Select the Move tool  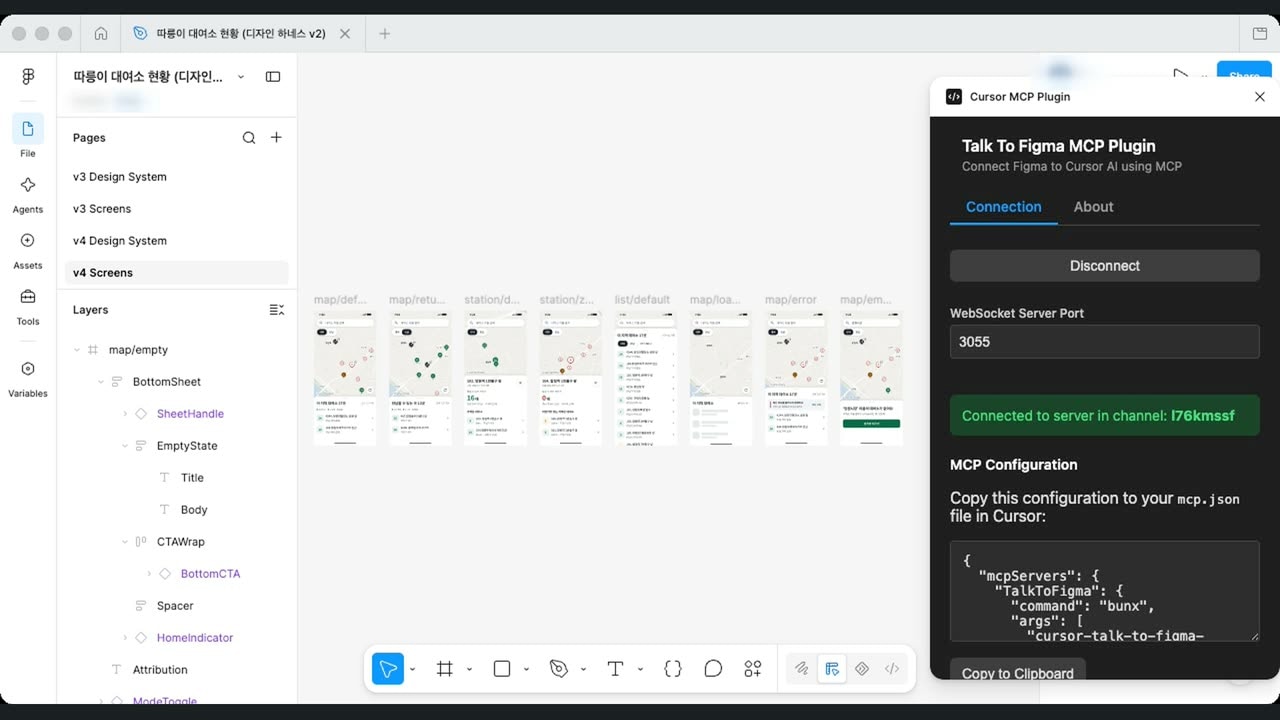388,669
